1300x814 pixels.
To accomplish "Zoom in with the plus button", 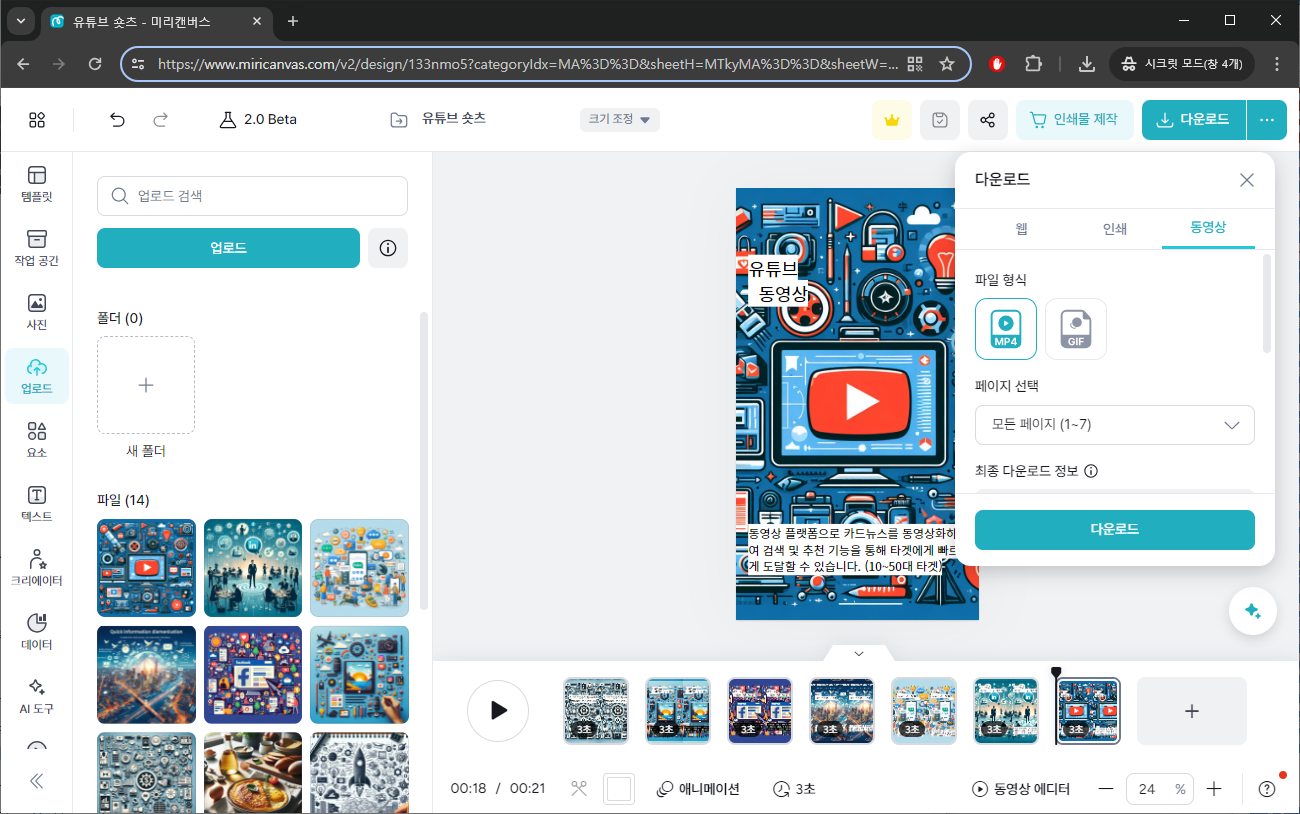I will 1214,789.
